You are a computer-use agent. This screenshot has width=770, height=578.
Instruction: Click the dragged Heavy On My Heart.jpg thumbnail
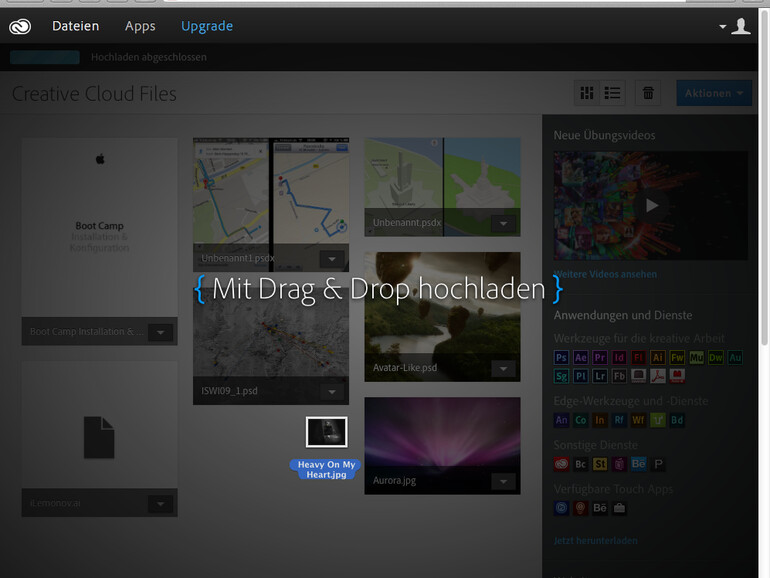[x=327, y=432]
